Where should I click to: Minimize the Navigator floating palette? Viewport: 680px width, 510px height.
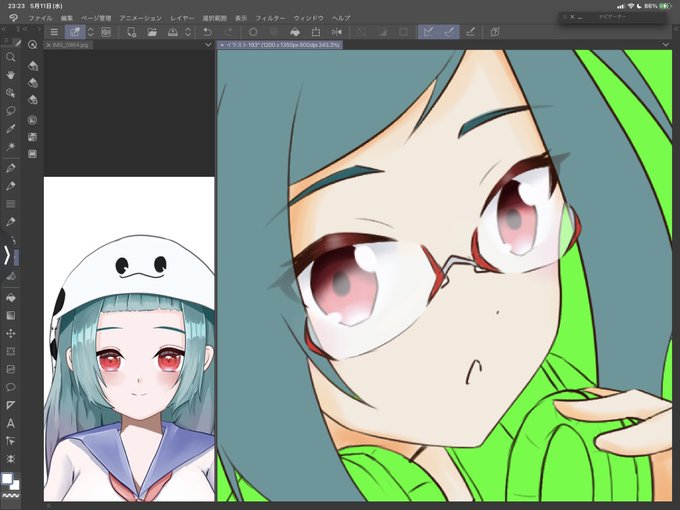click(x=580, y=17)
